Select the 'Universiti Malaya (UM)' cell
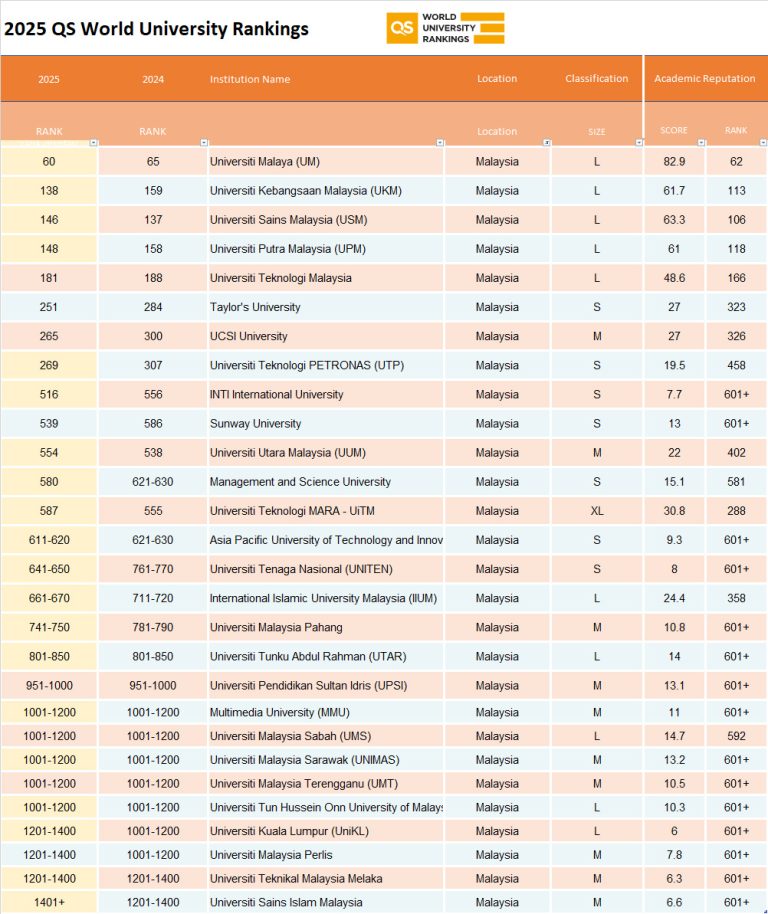The width and height of the screenshot is (768, 914). pos(326,161)
